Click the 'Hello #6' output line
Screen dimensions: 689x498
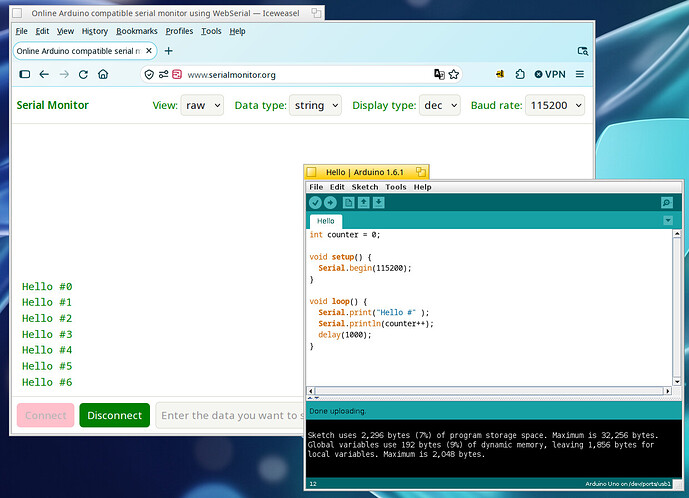tap(47, 382)
